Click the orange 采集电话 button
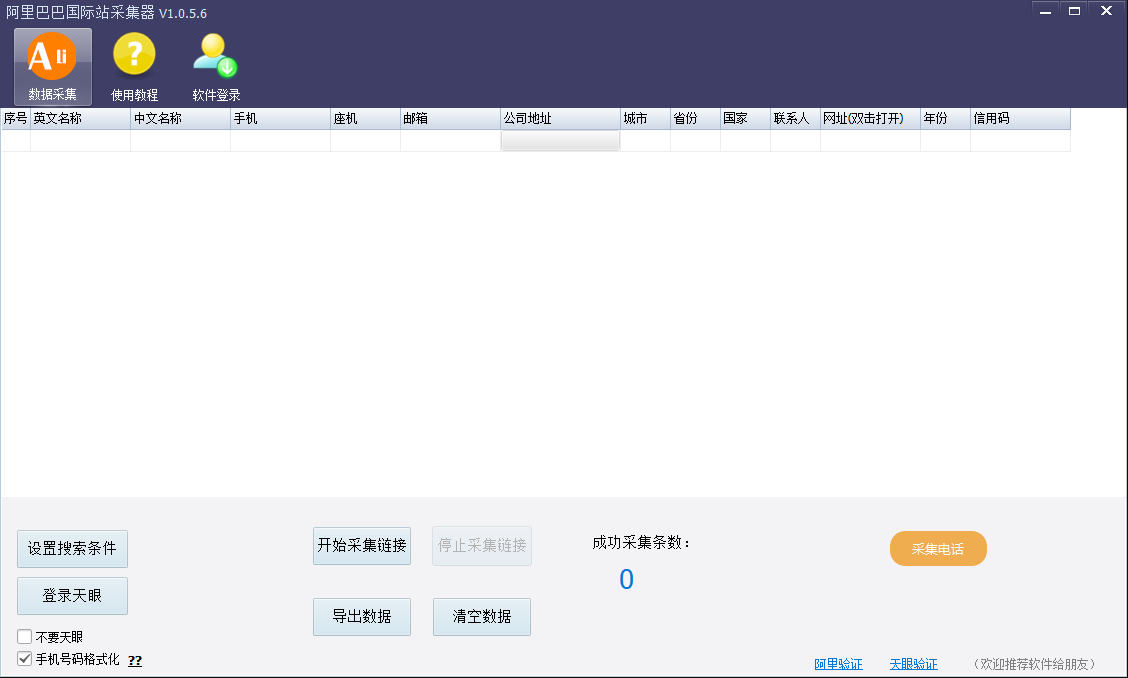This screenshot has height=678, width=1128. click(x=938, y=548)
